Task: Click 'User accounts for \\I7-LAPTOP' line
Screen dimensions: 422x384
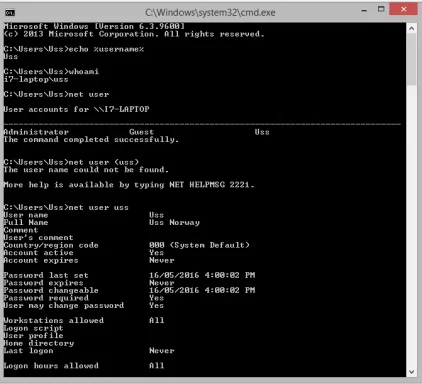Action: click(76, 109)
